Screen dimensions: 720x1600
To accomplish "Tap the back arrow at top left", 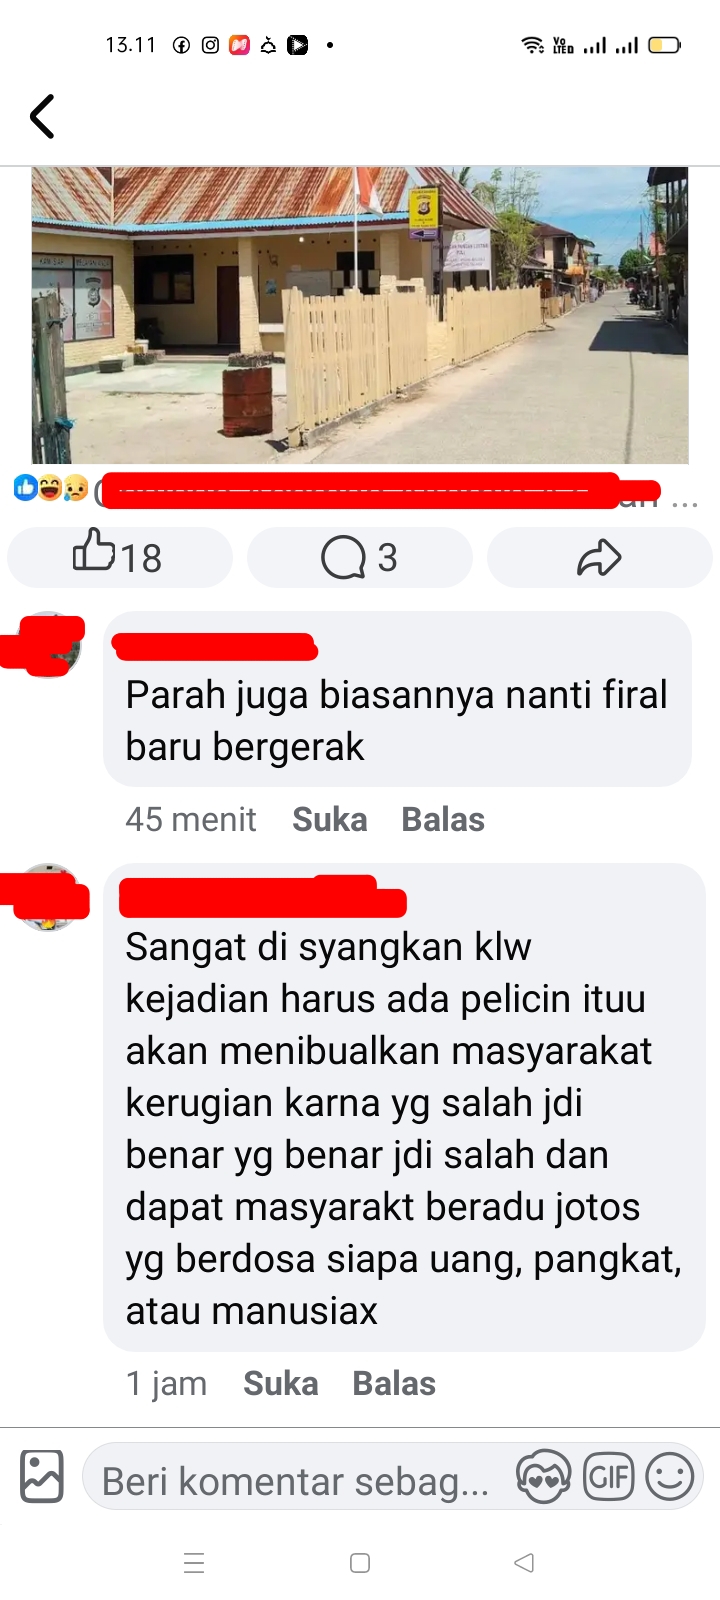I will pyautogui.click(x=42, y=117).
